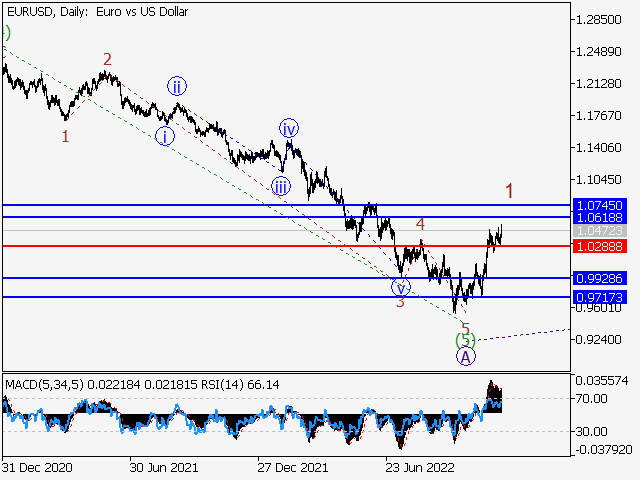This screenshot has width=640, height=480.
Task: Select the 1.06188 blue price level label
Action: pos(600,217)
